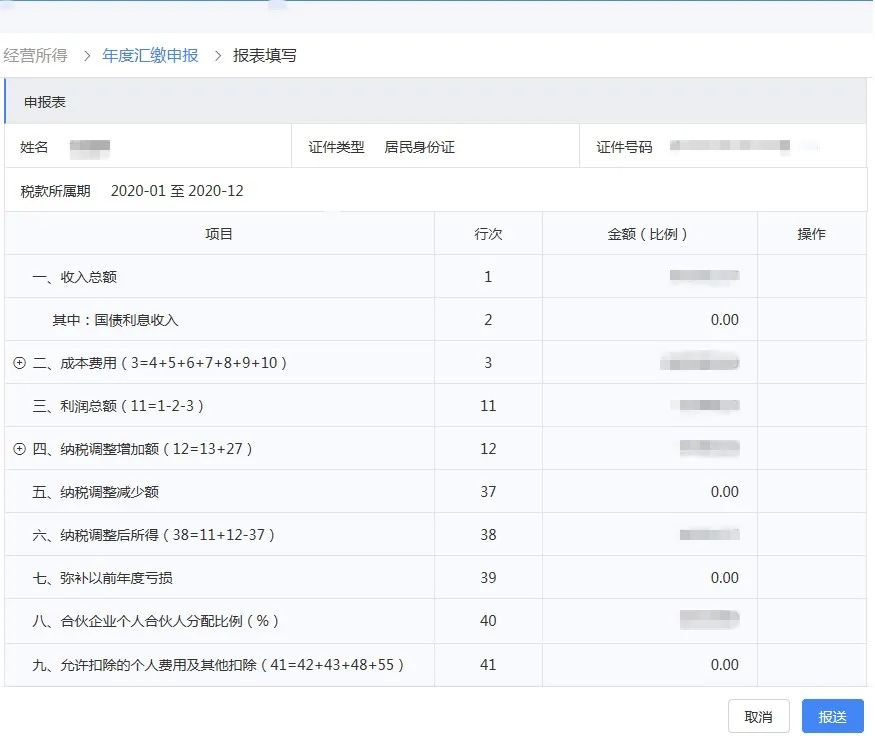The width and height of the screenshot is (875, 738).
Task: Click the 0.00 amount in row 39
Action: click(724, 578)
